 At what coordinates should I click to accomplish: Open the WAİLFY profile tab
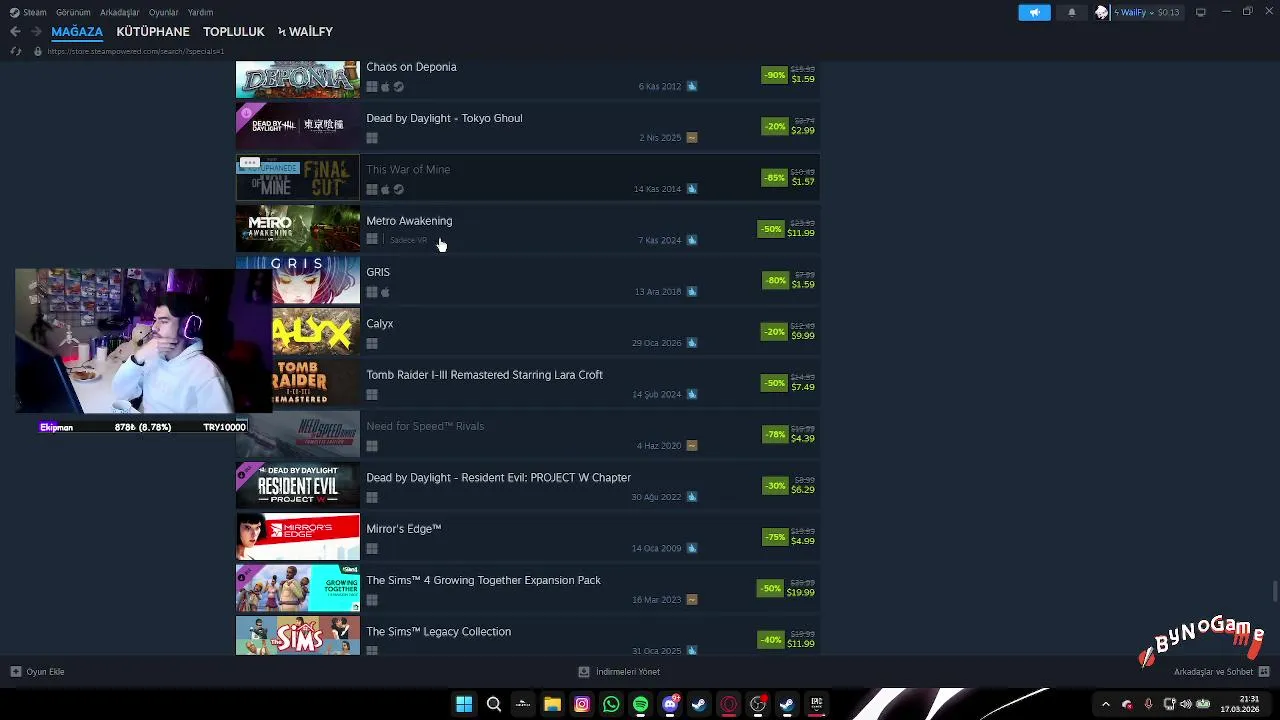(x=305, y=32)
